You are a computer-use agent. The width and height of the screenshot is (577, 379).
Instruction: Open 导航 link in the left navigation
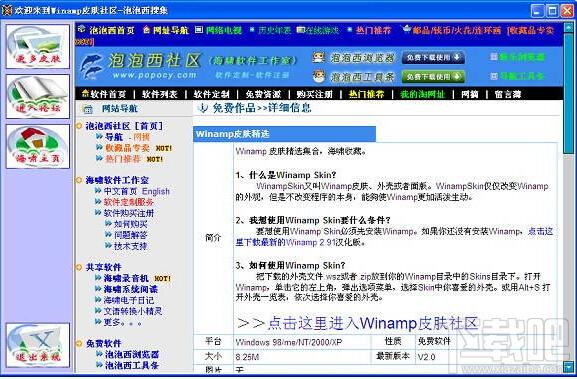click(x=114, y=137)
